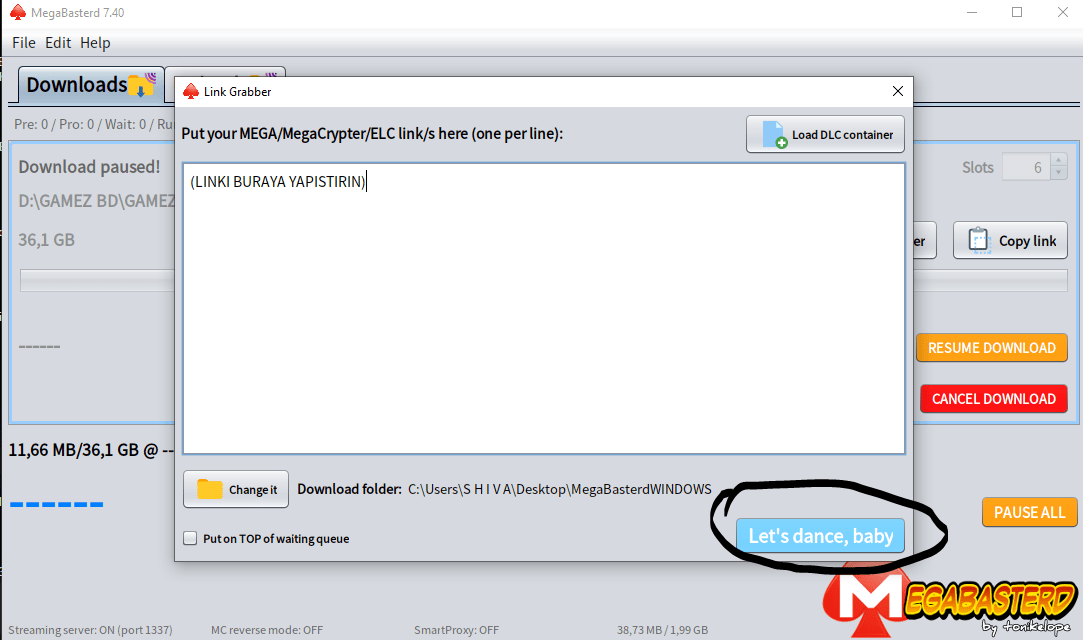The width and height of the screenshot is (1083, 640).
Task: Maximize the MegaBasterd window
Action: coord(1017,12)
